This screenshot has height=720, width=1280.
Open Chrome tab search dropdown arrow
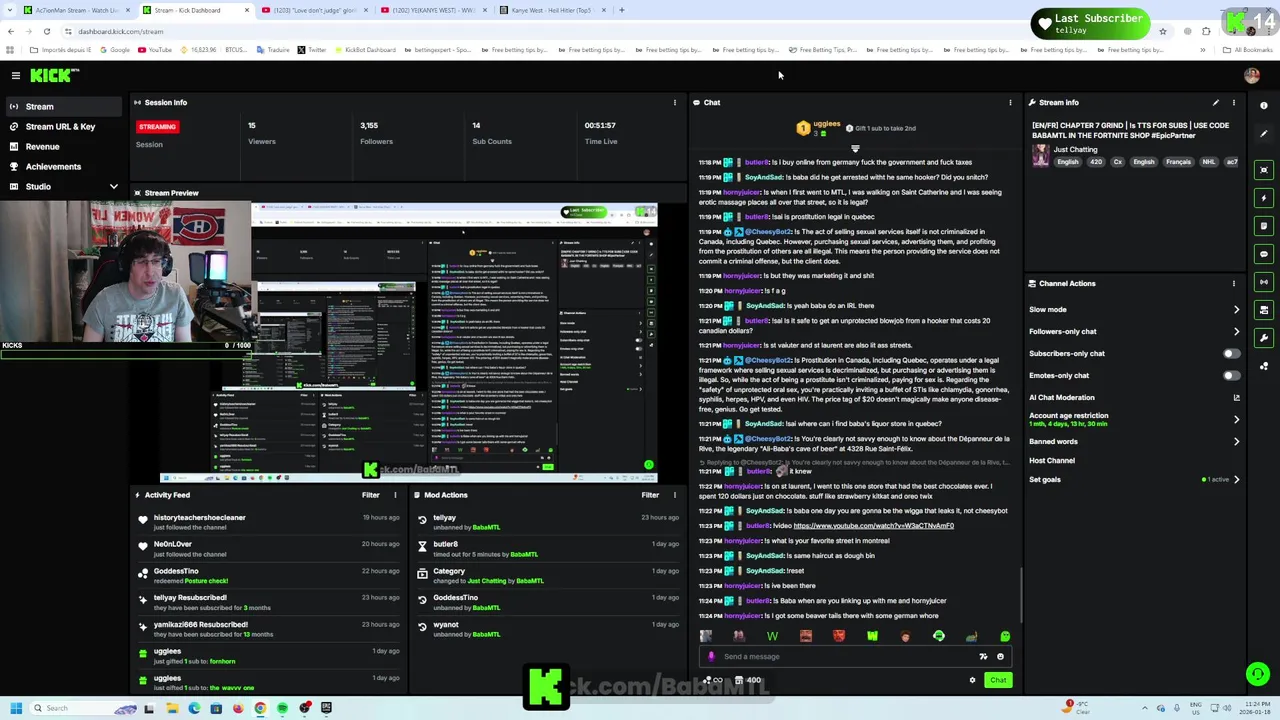click(10, 10)
